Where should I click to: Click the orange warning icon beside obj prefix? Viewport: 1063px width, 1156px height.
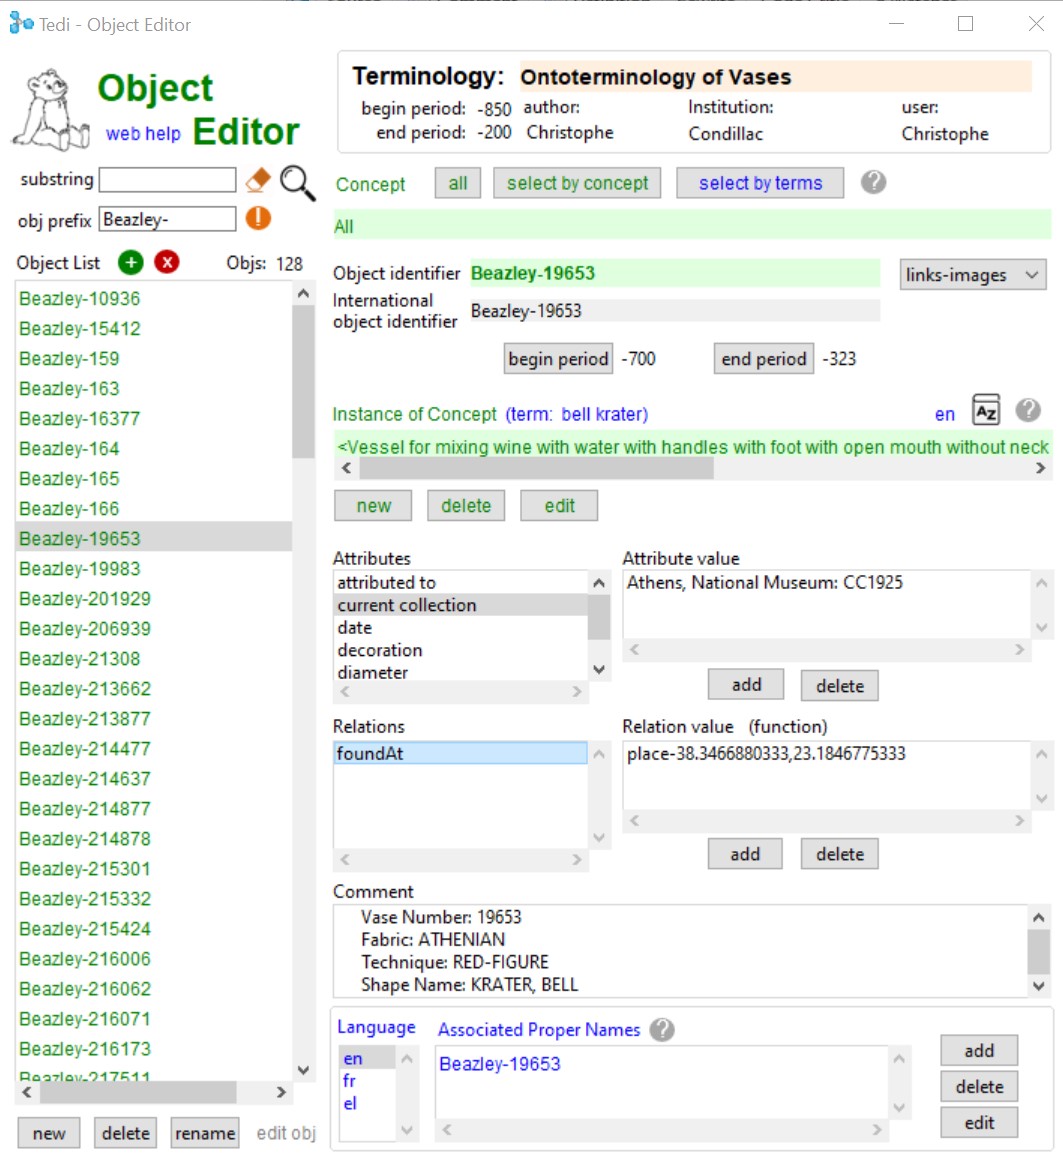click(258, 218)
